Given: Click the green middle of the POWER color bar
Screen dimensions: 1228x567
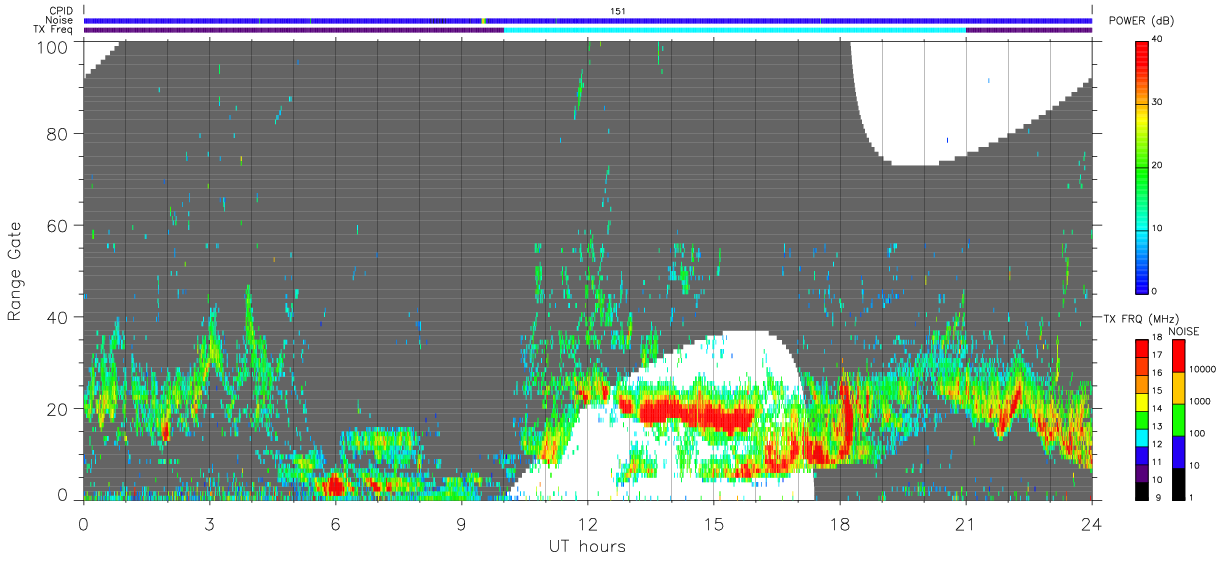Looking at the screenshot, I should (1141, 165).
